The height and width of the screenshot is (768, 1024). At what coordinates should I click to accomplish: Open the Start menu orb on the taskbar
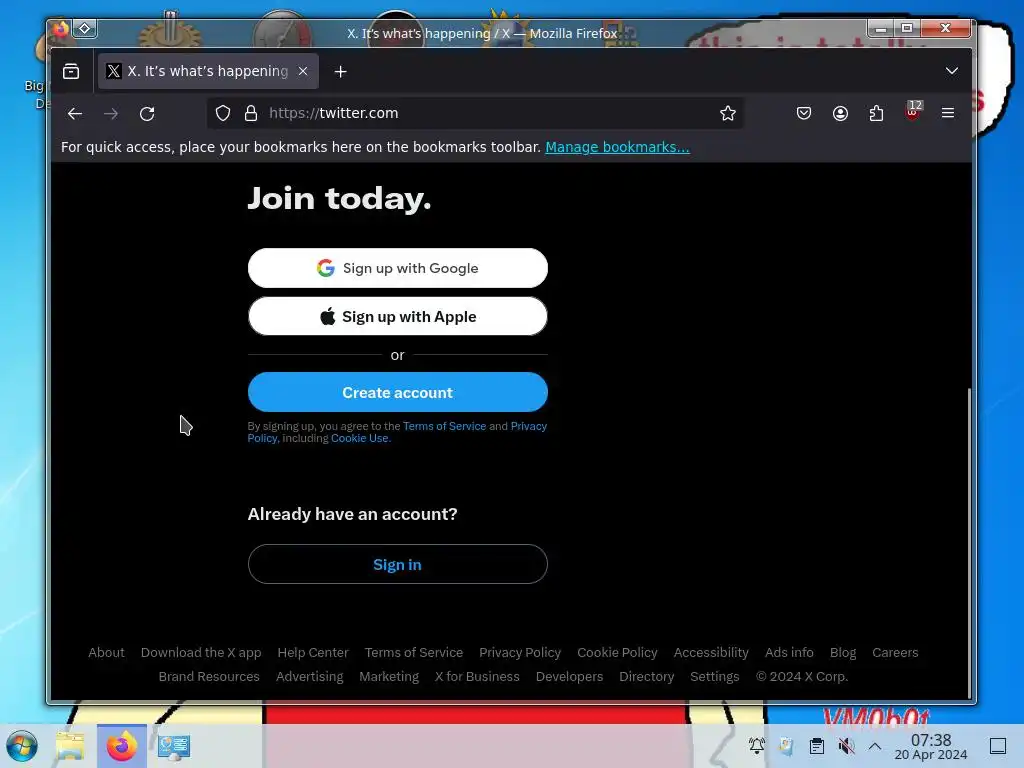(x=22, y=746)
